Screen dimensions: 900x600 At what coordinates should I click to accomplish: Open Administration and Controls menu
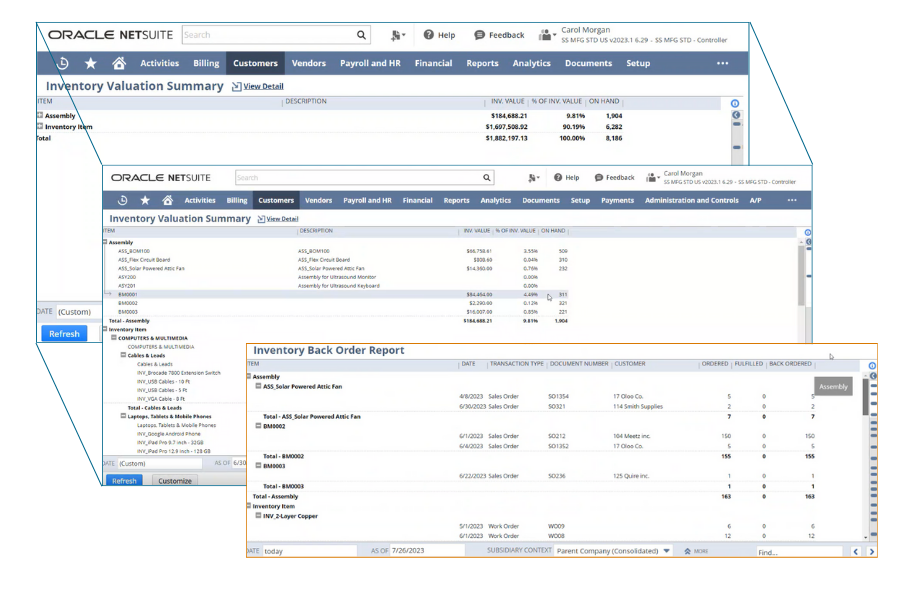(692, 200)
